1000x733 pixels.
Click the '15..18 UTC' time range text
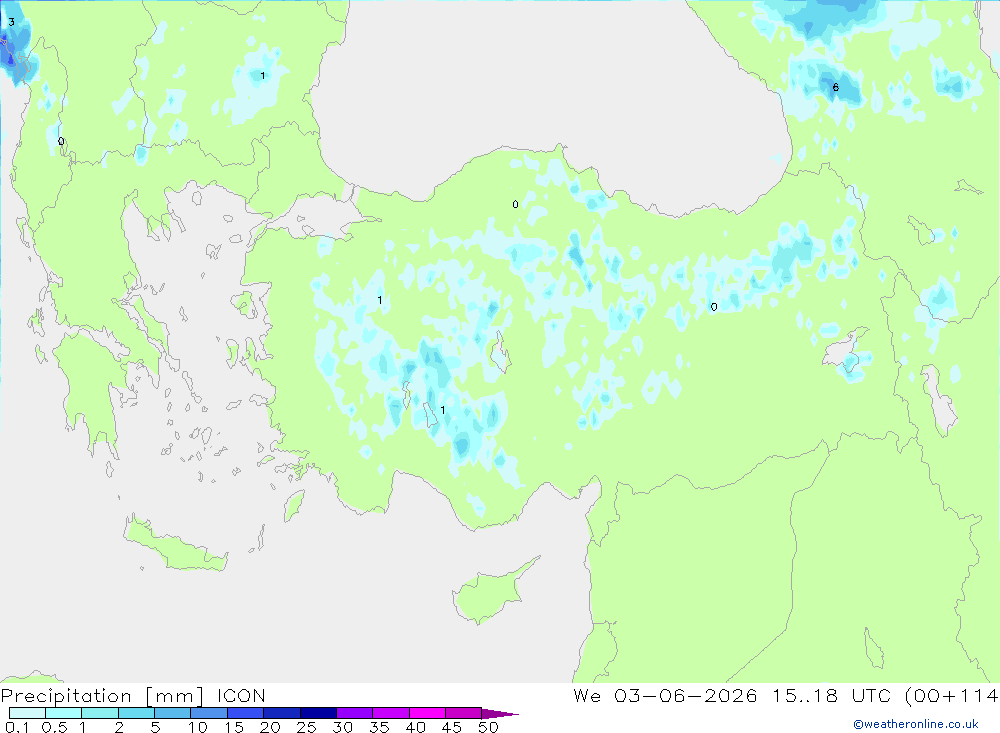tap(831, 696)
